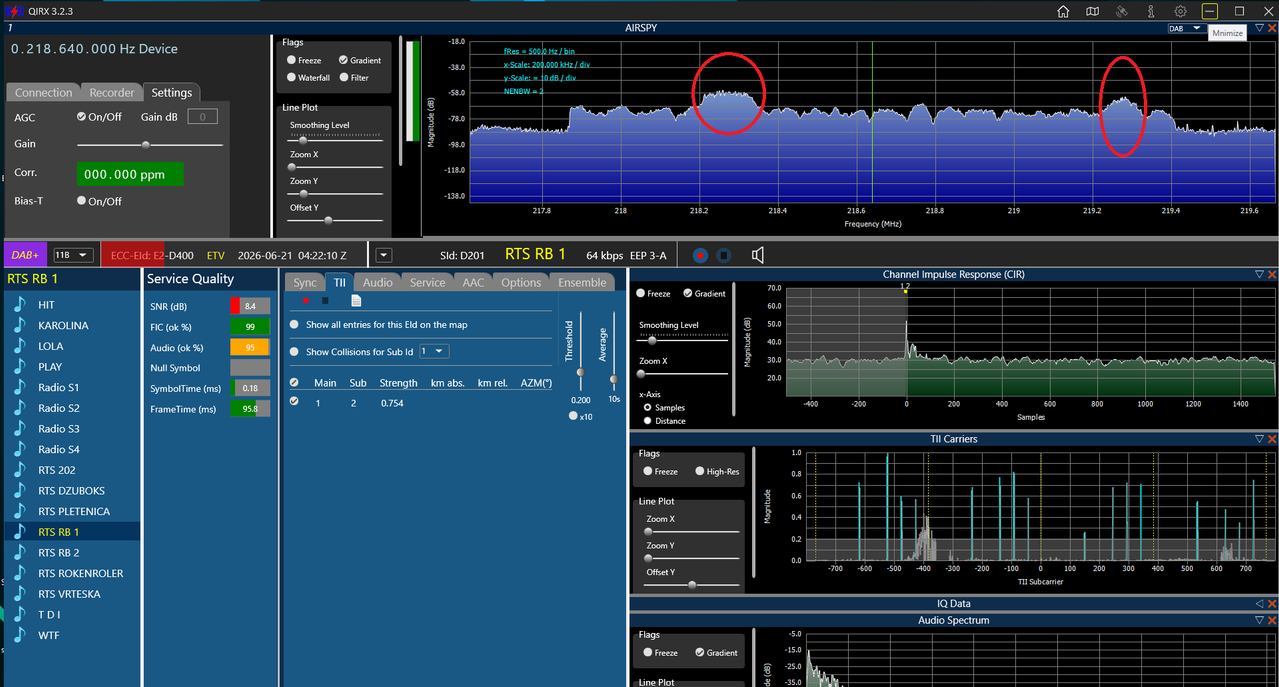Switch to the Ensemble tab

pos(582,282)
